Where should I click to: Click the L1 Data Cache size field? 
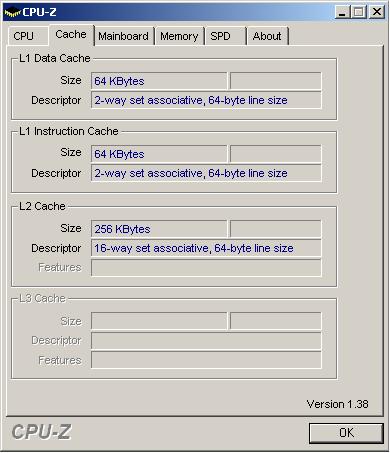(x=159, y=81)
